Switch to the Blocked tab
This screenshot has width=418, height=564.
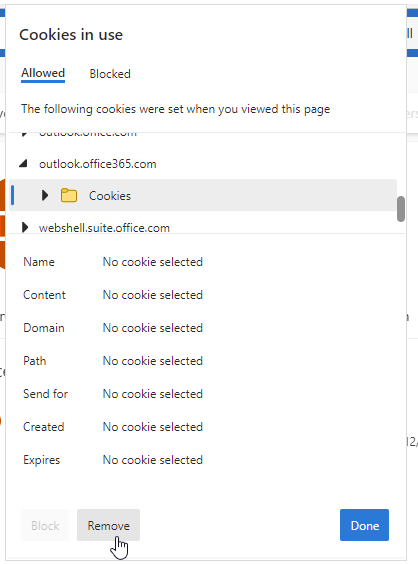pyautogui.click(x=110, y=74)
